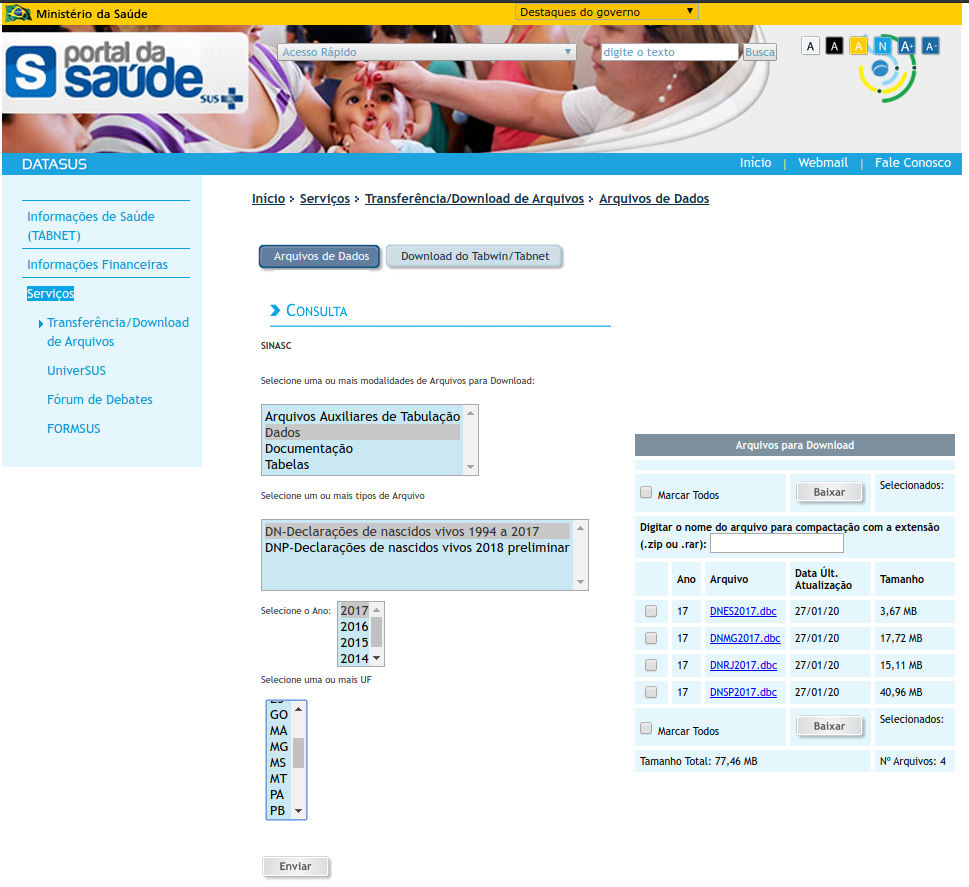Click the upper Baixar button

click(x=829, y=492)
